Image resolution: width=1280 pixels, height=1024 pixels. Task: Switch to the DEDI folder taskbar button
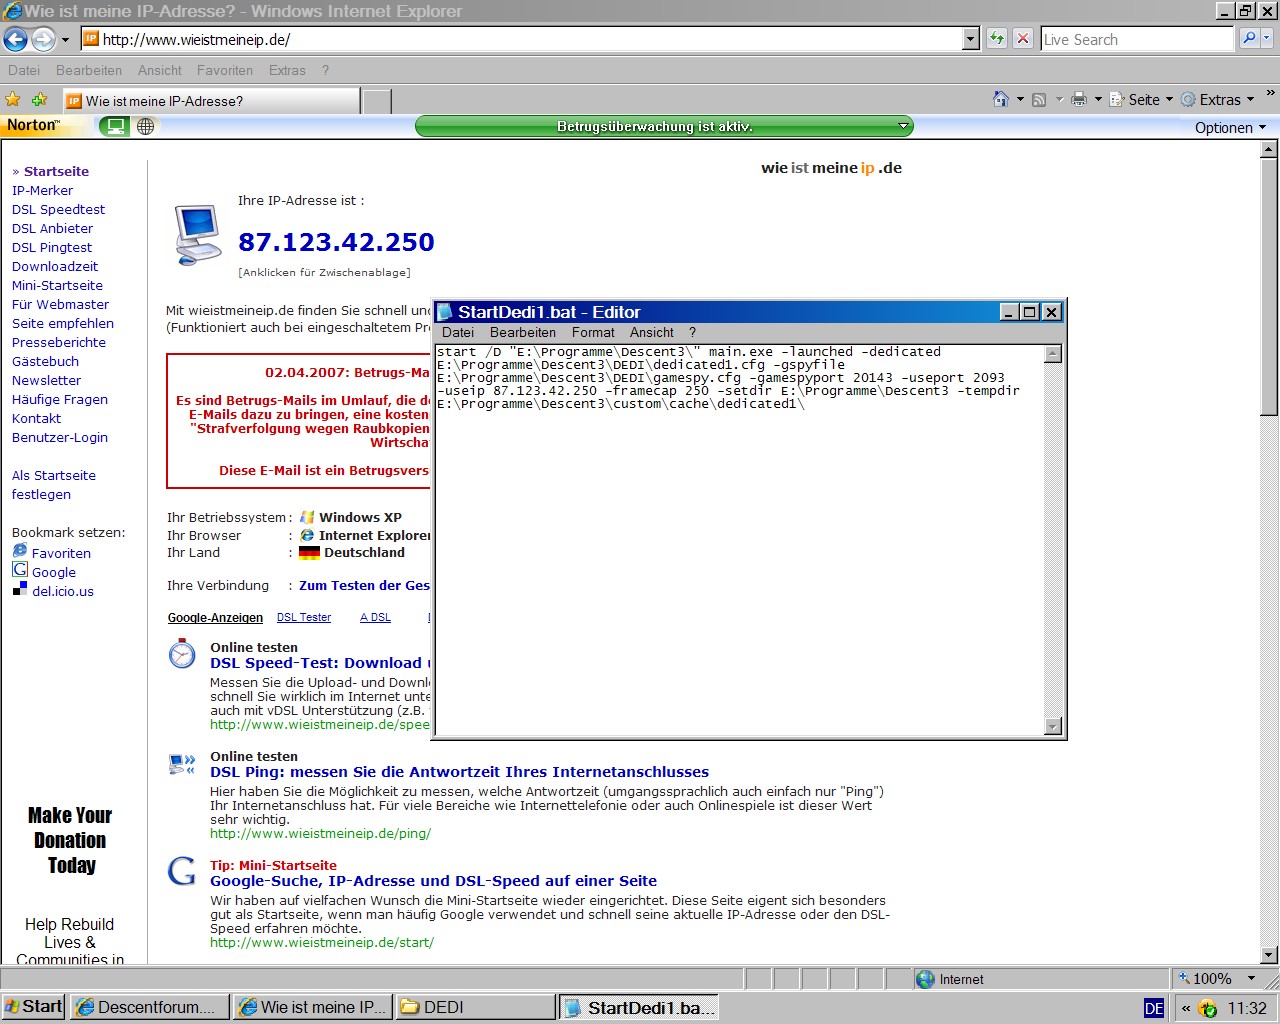(x=475, y=1007)
